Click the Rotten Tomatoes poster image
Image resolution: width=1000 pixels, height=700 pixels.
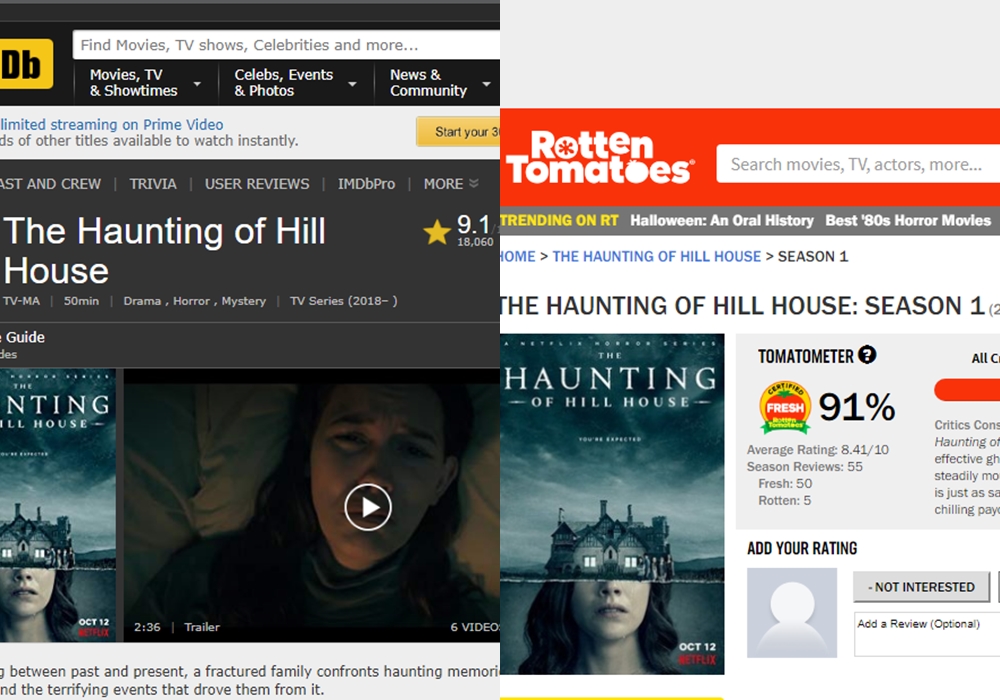[612, 503]
